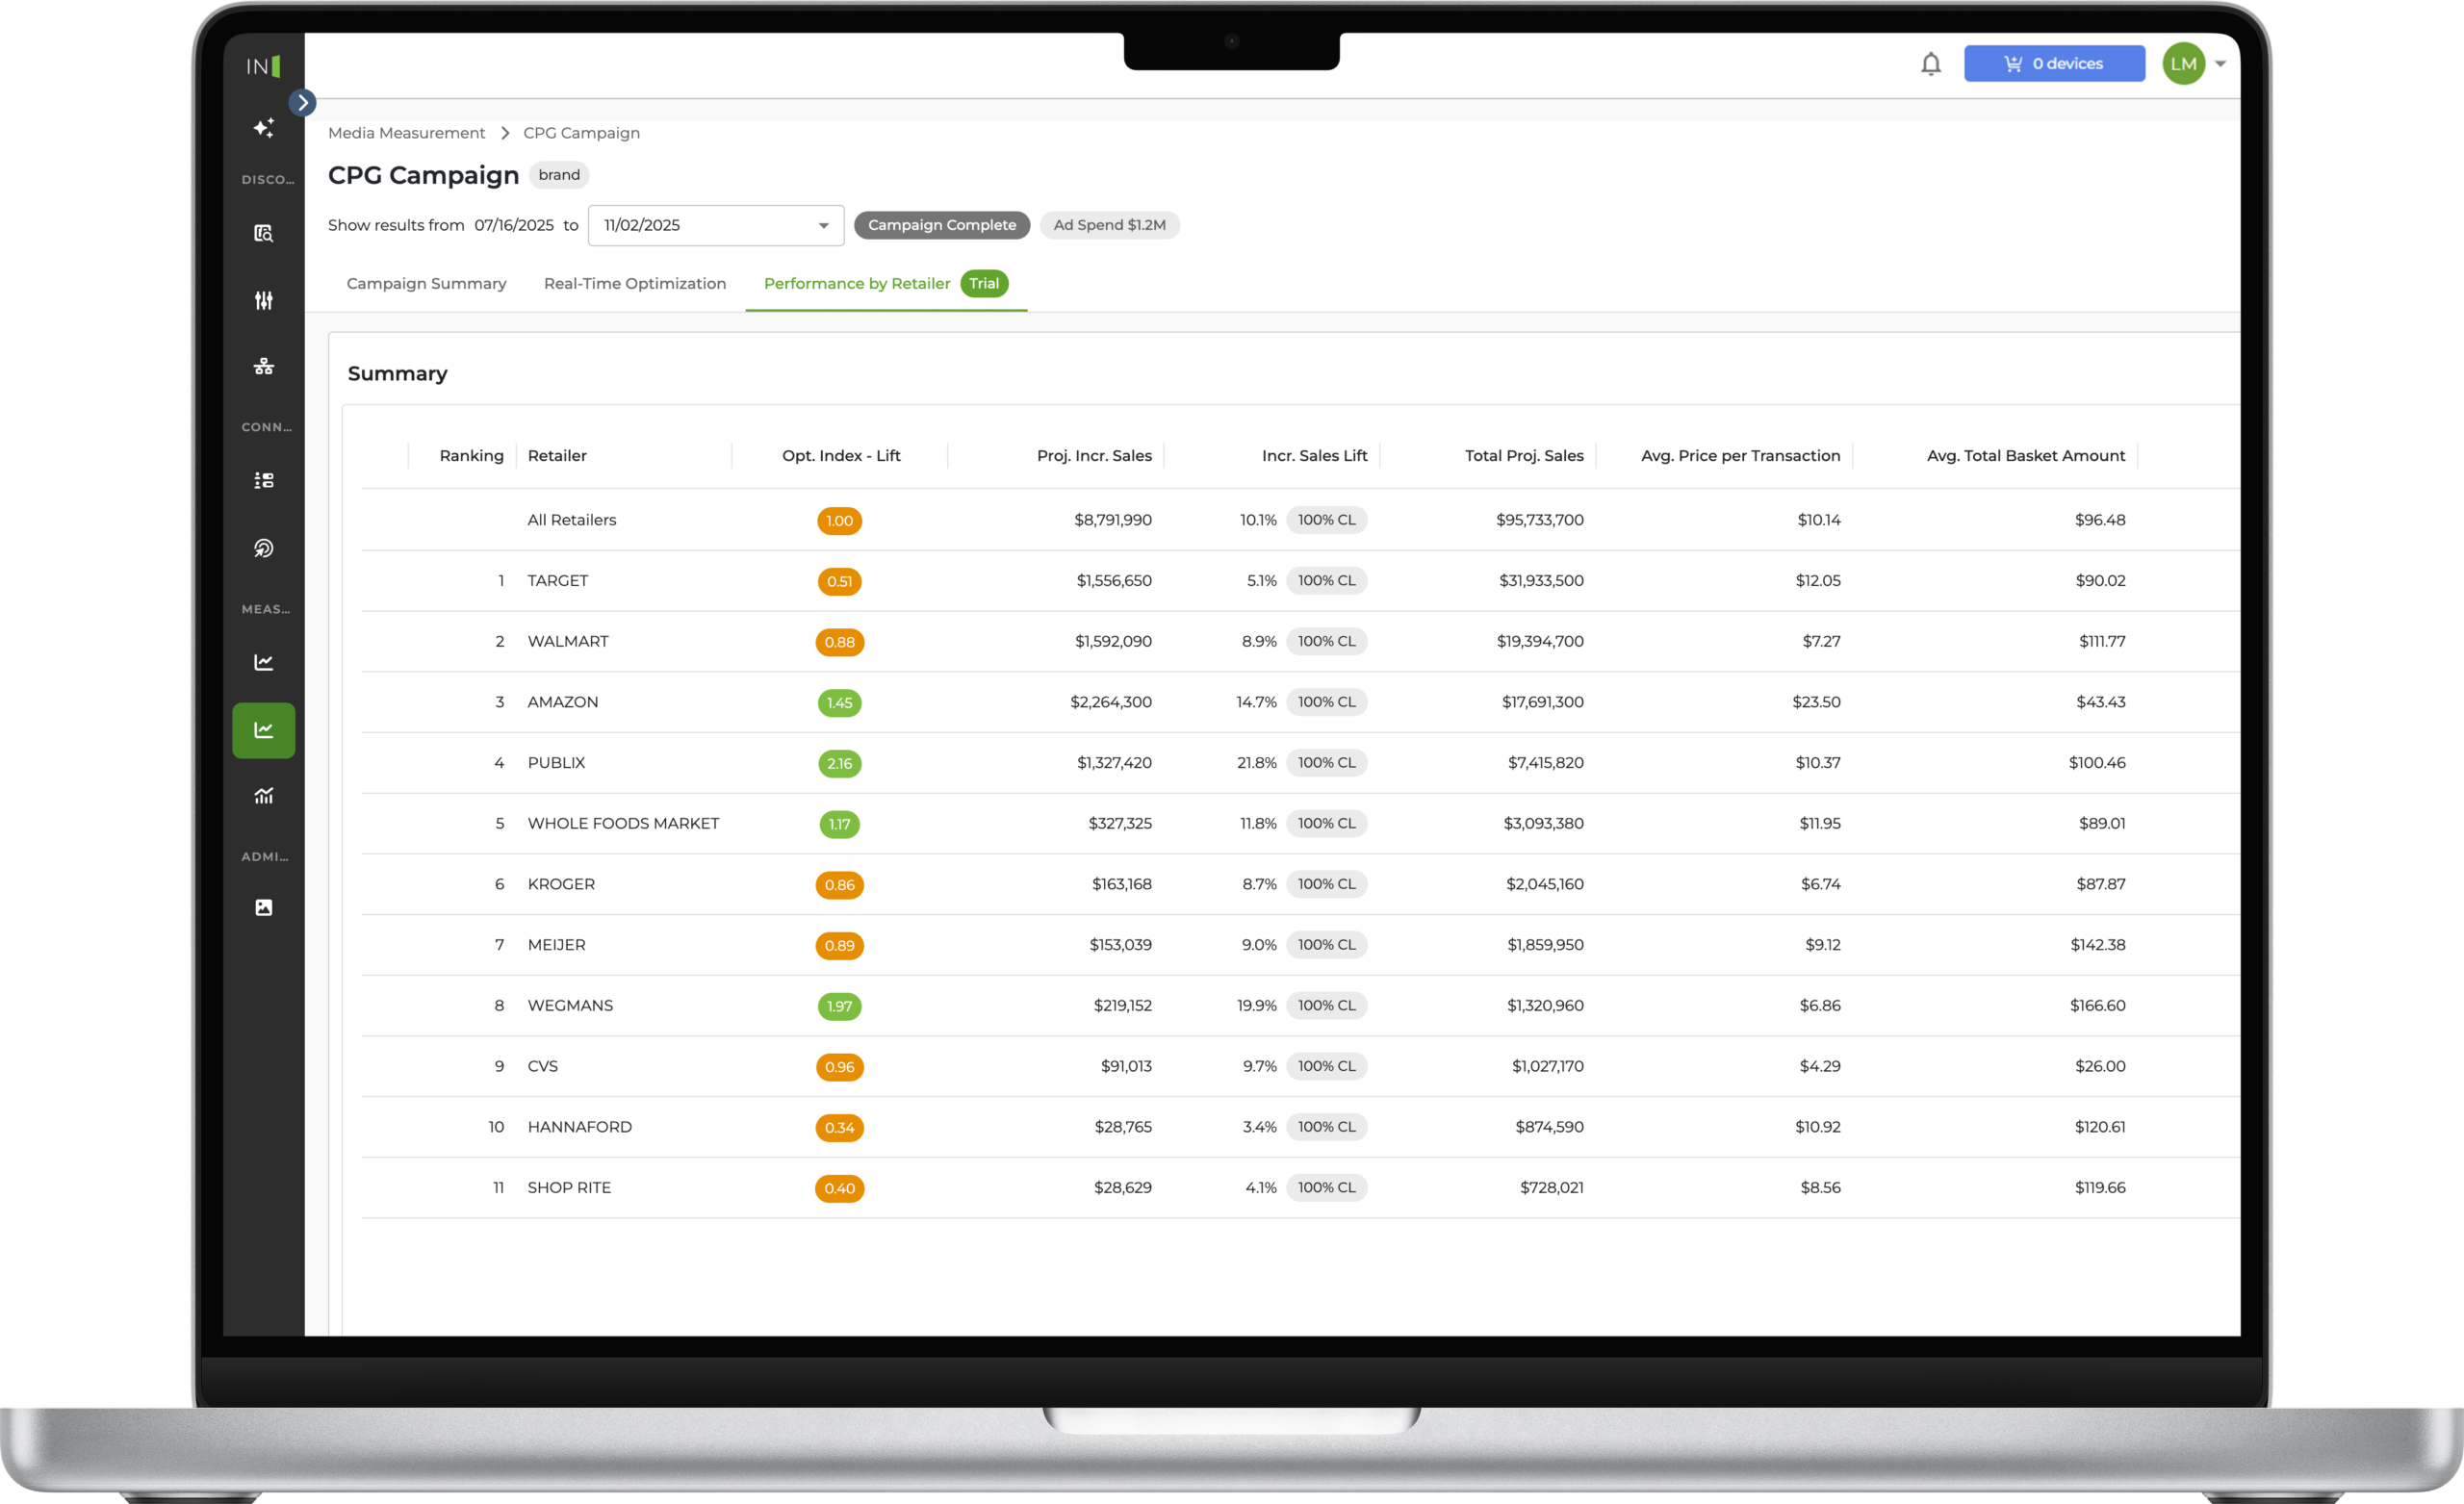Click Publix's green 2.16 index badge
This screenshot has height=1504, width=2464.
click(x=840, y=764)
